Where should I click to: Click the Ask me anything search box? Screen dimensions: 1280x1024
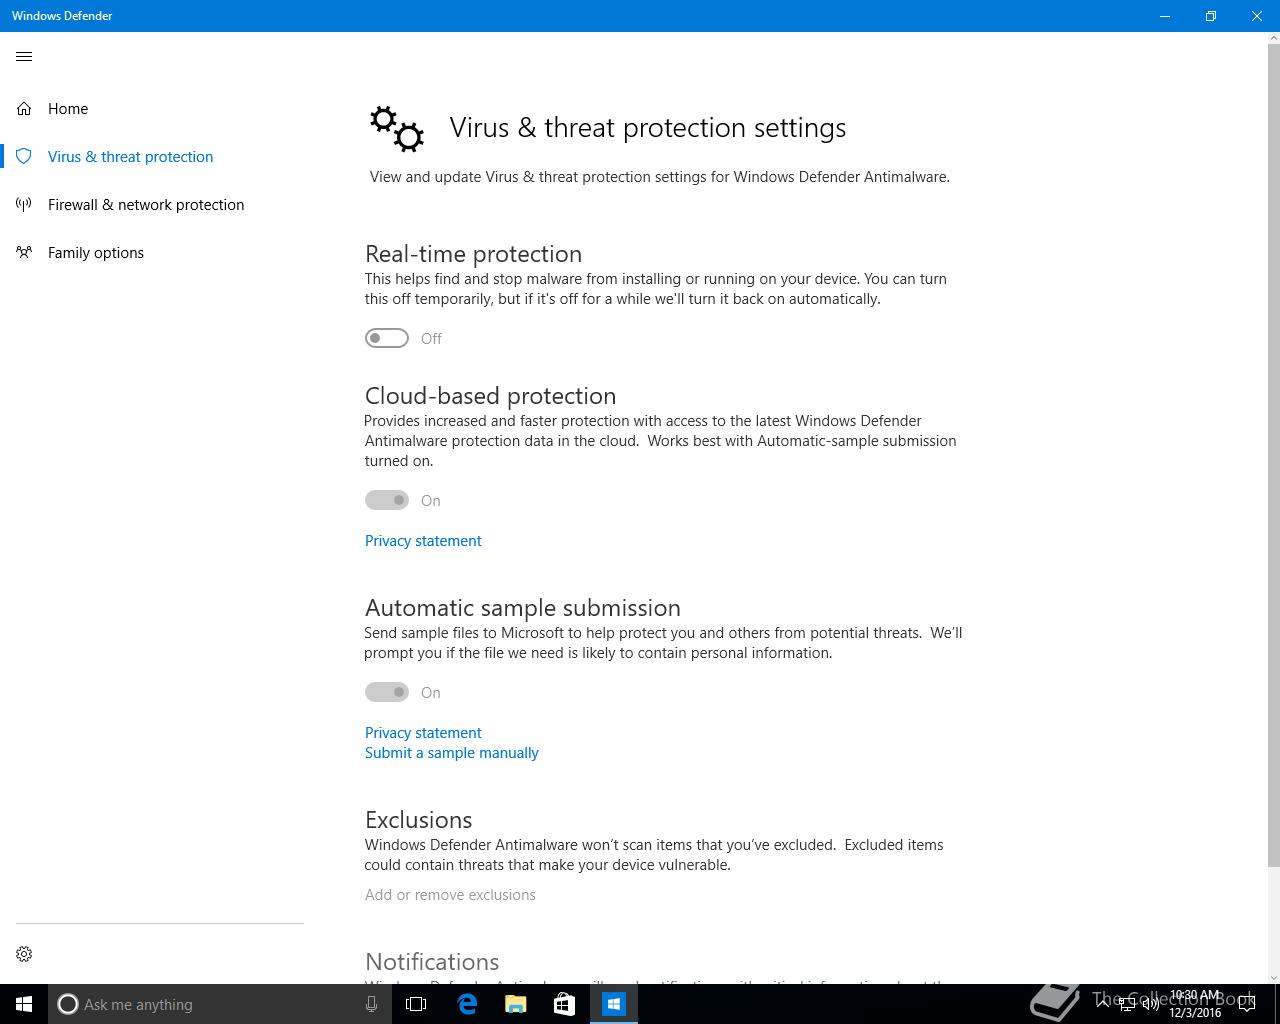click(218, 1004)
